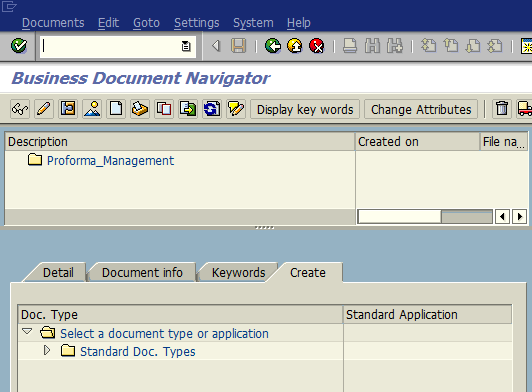The width and height of the screenshot is (532, 392).
Task: Click the File na... column header
Action: [504, 142]
